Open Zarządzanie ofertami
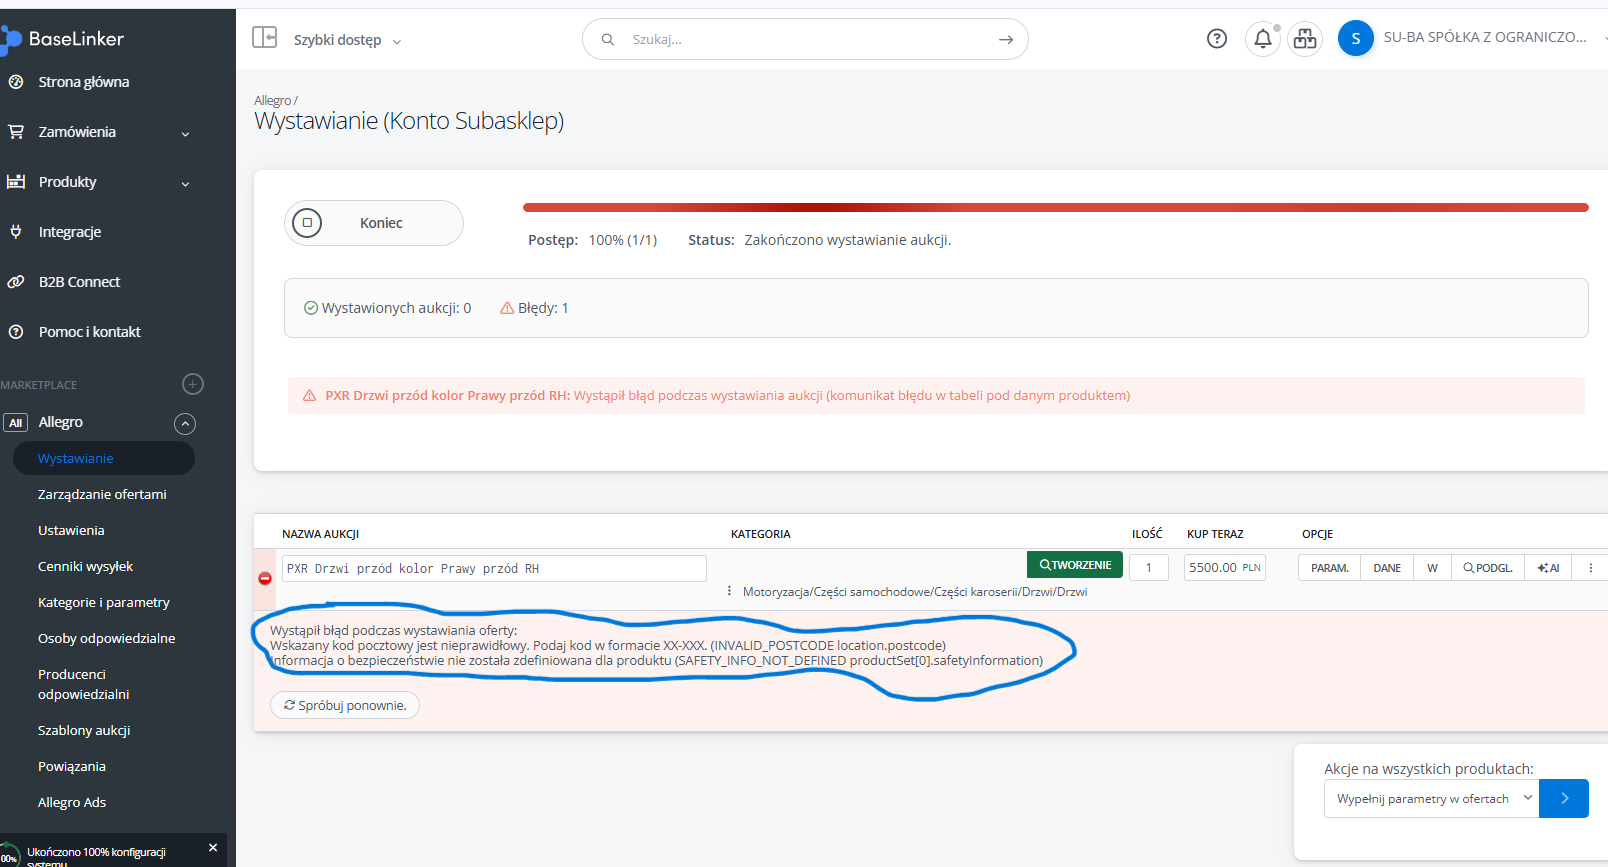The width and height of the screenshot is (1608, 867). (x=102, y=495)
